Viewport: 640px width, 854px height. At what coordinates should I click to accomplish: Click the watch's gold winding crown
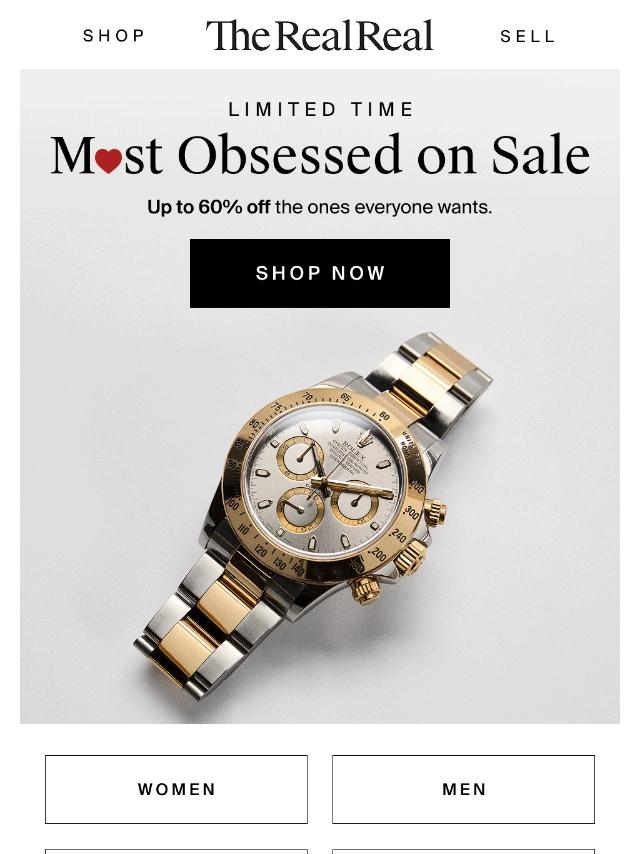click(x=436, y=512)
